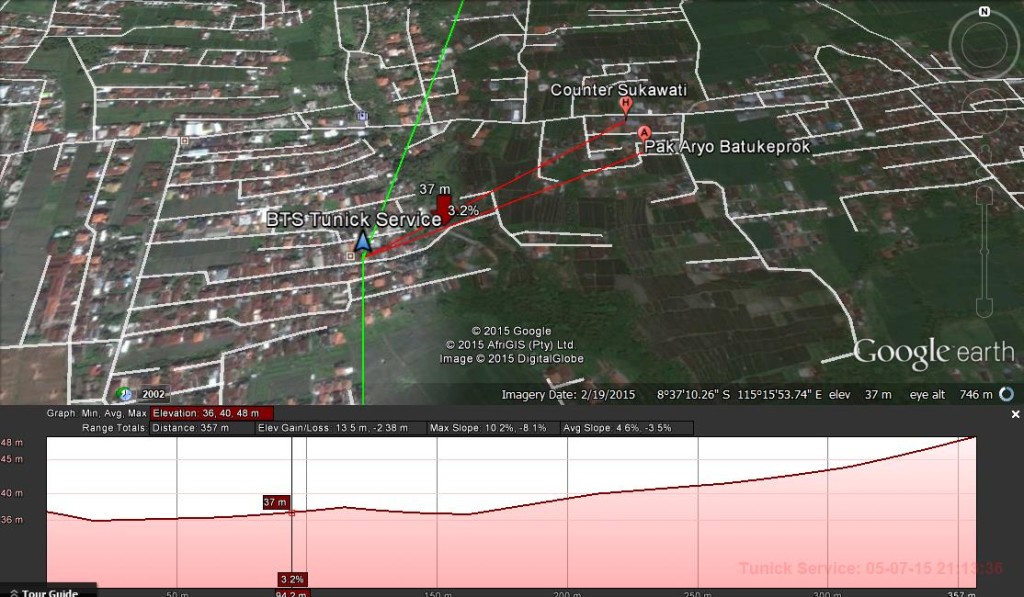Image resolution: width=1024 pixels, height=597 pixels.
Task: Click the Pak Aryo Batukeprok label
Action: click(727, 146)
